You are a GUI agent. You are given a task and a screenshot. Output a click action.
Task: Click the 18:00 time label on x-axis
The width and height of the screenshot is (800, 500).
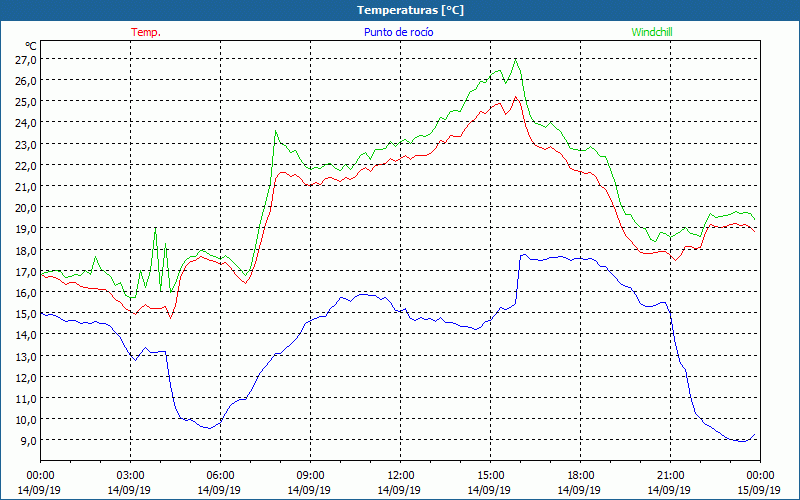(579, 476)
